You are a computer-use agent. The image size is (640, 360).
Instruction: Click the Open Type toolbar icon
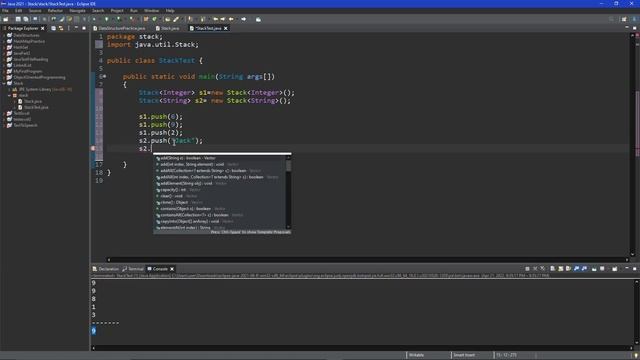[x=168, y=19]
